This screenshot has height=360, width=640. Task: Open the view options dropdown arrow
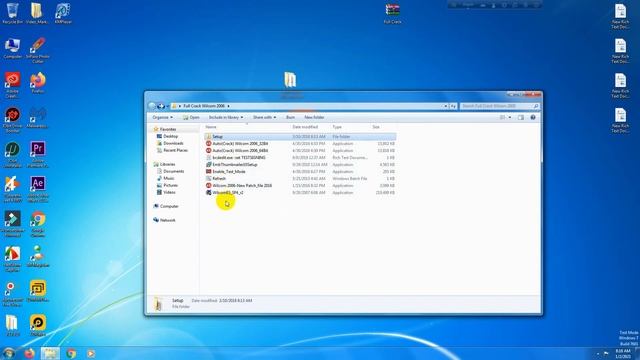pos(509,118)
